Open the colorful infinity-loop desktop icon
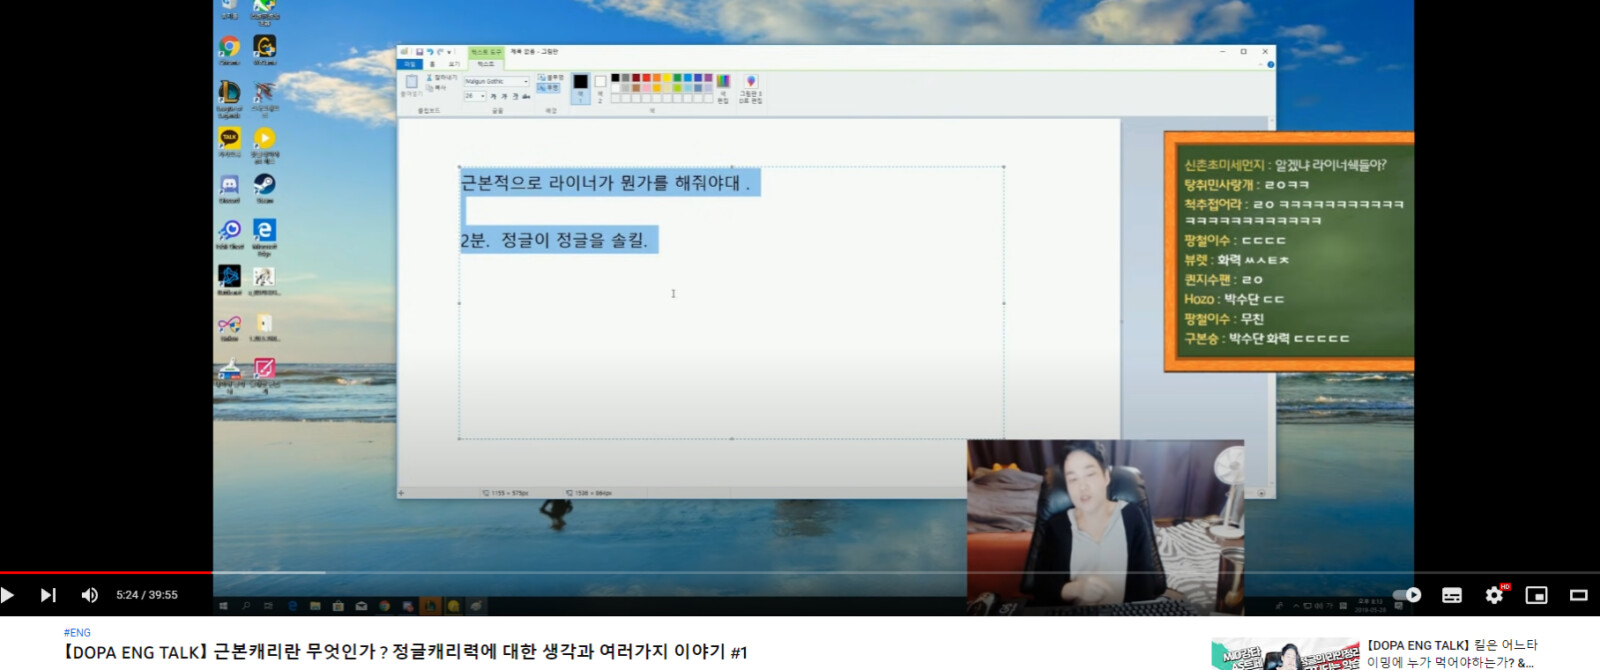 (x=229, y=326)
